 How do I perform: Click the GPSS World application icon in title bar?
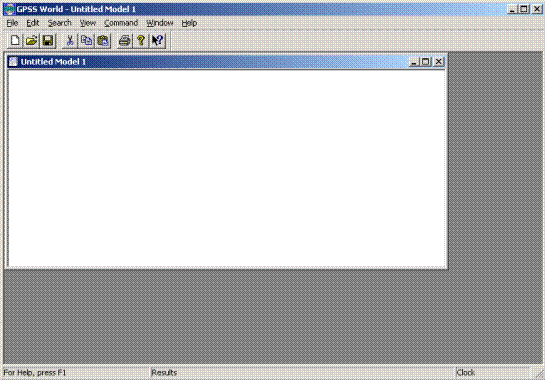pyautogui.click(x=10, y=9)
